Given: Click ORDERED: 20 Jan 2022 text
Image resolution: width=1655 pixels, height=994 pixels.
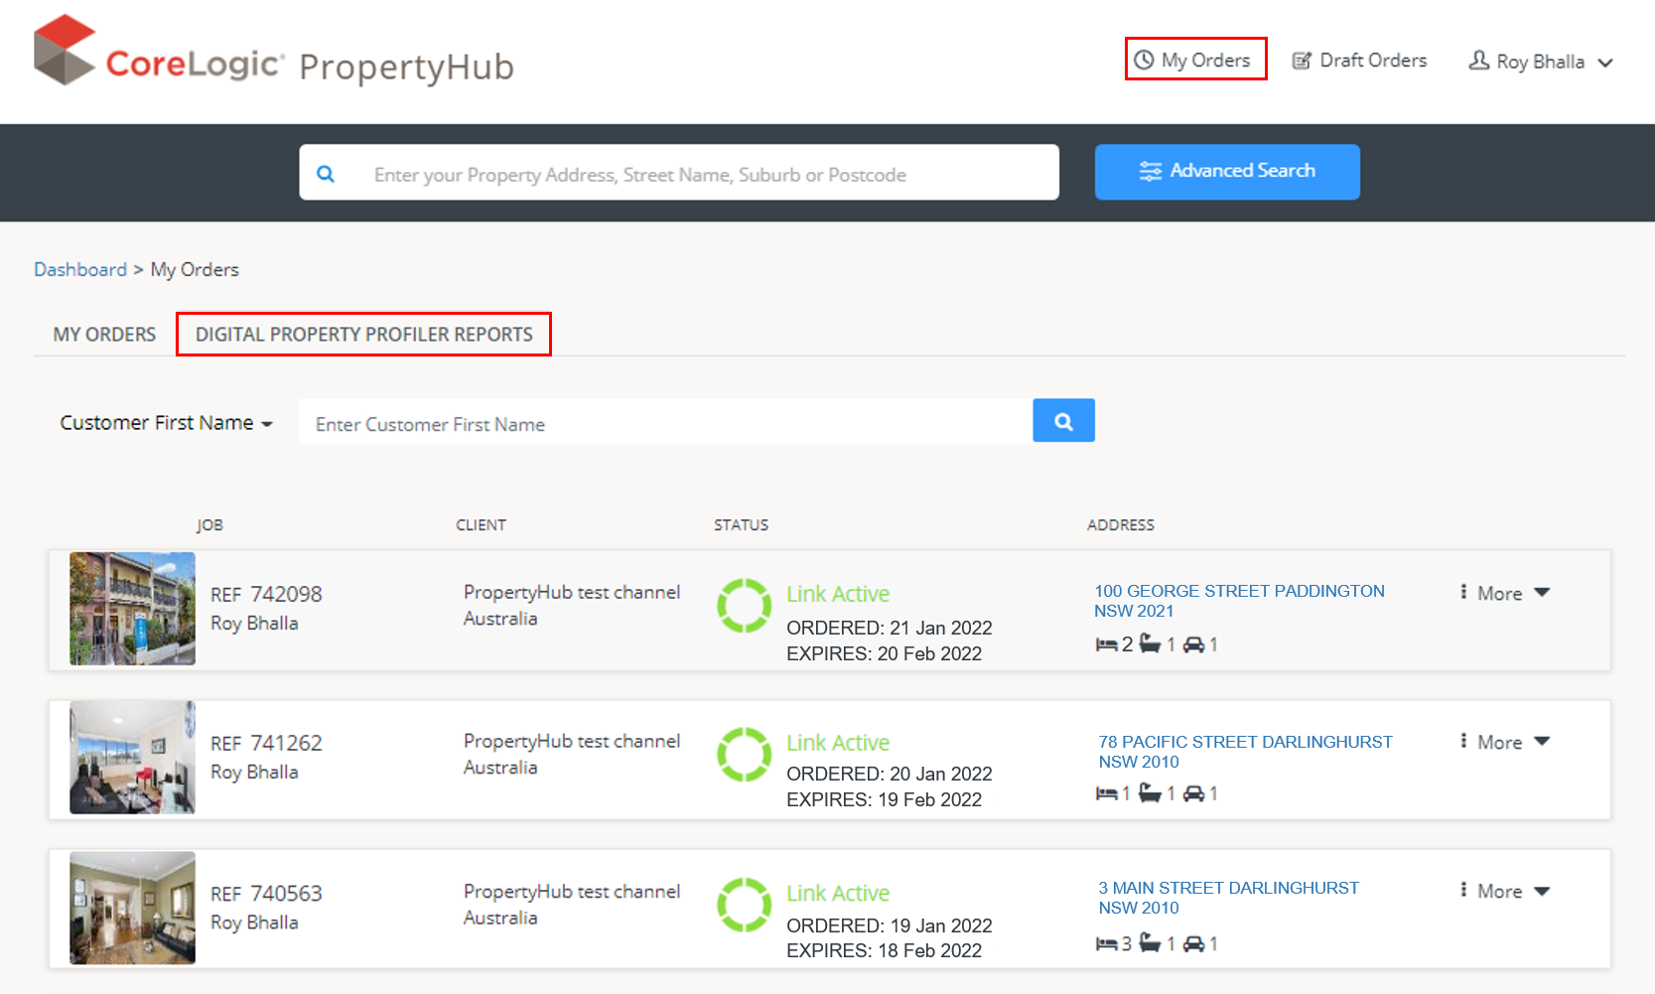Looking at the screenshot, I should 889,774.
